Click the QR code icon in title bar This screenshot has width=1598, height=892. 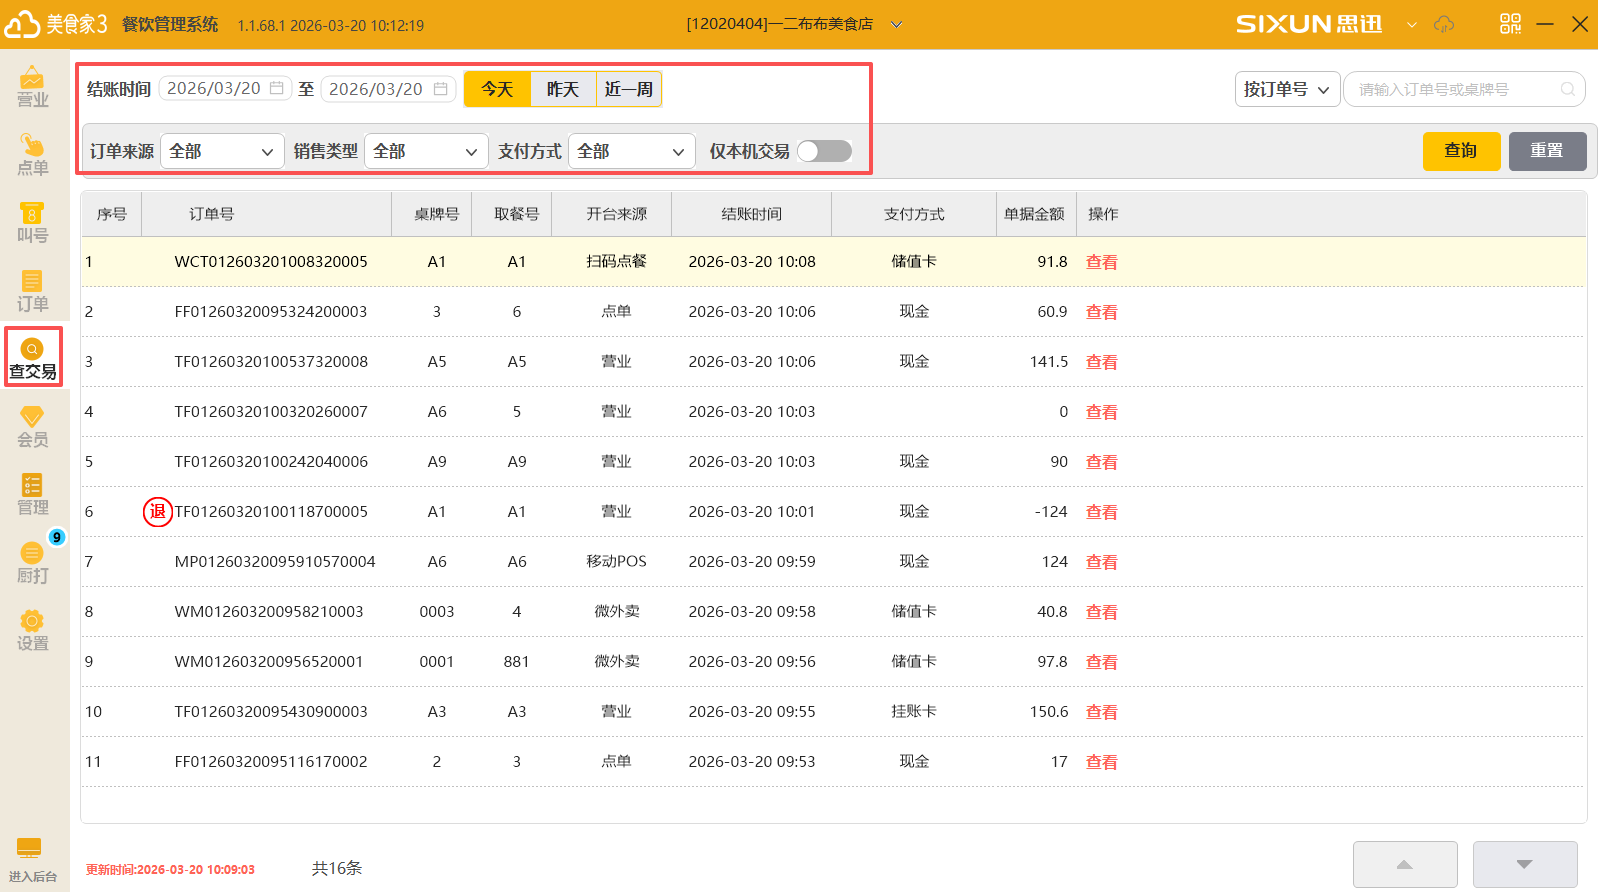(1510, 24)
